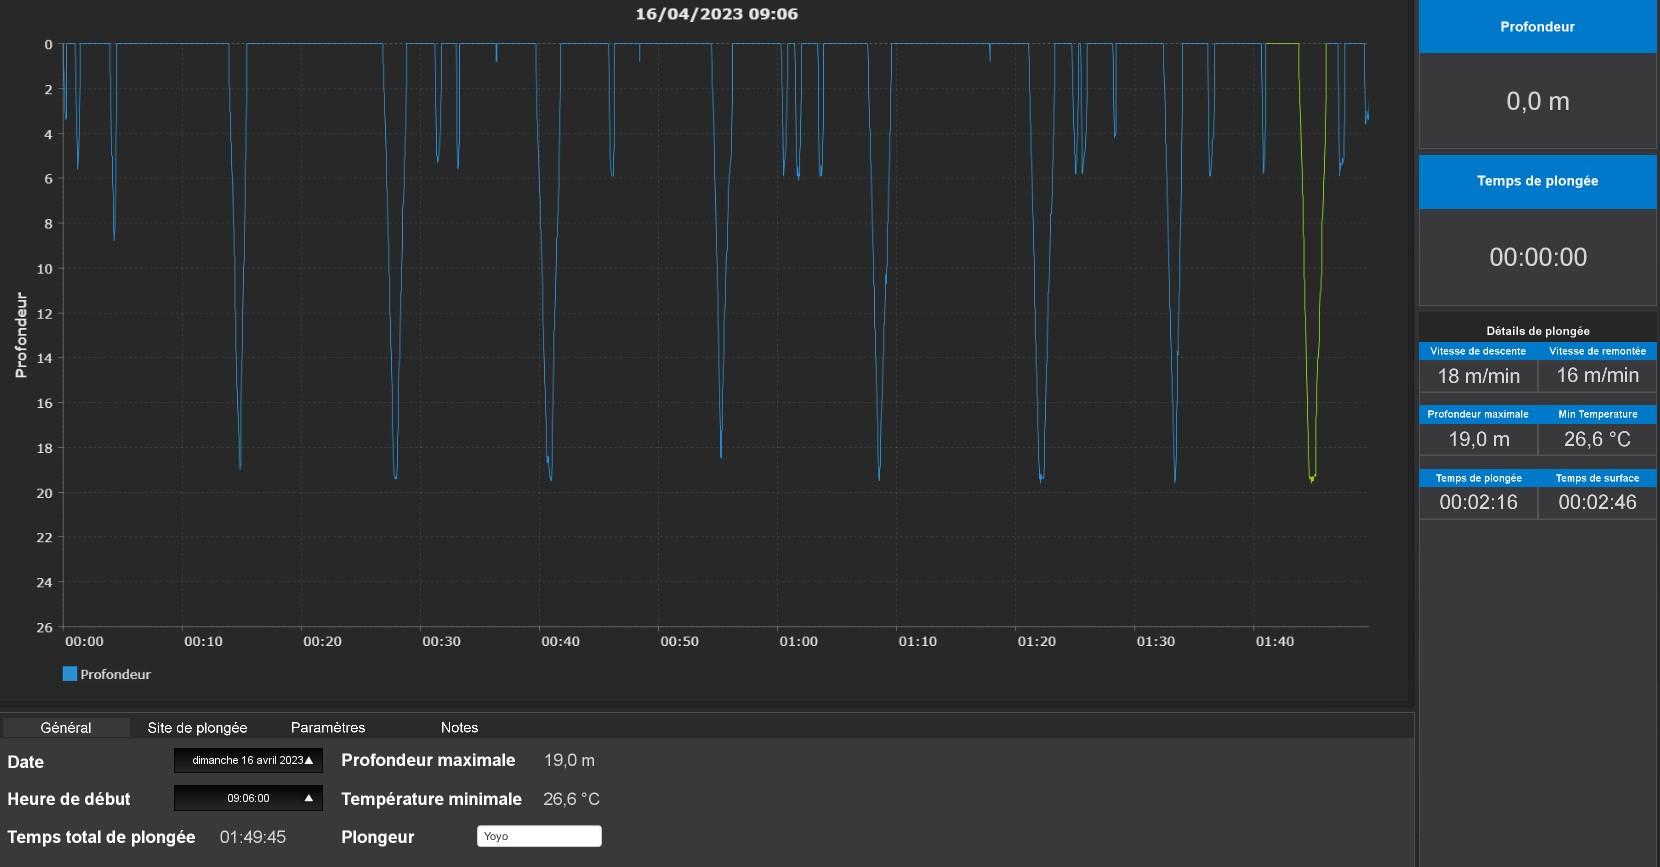Click the 00:30 time axis label
The image size is (1660, 867).
tap(441, 641)
